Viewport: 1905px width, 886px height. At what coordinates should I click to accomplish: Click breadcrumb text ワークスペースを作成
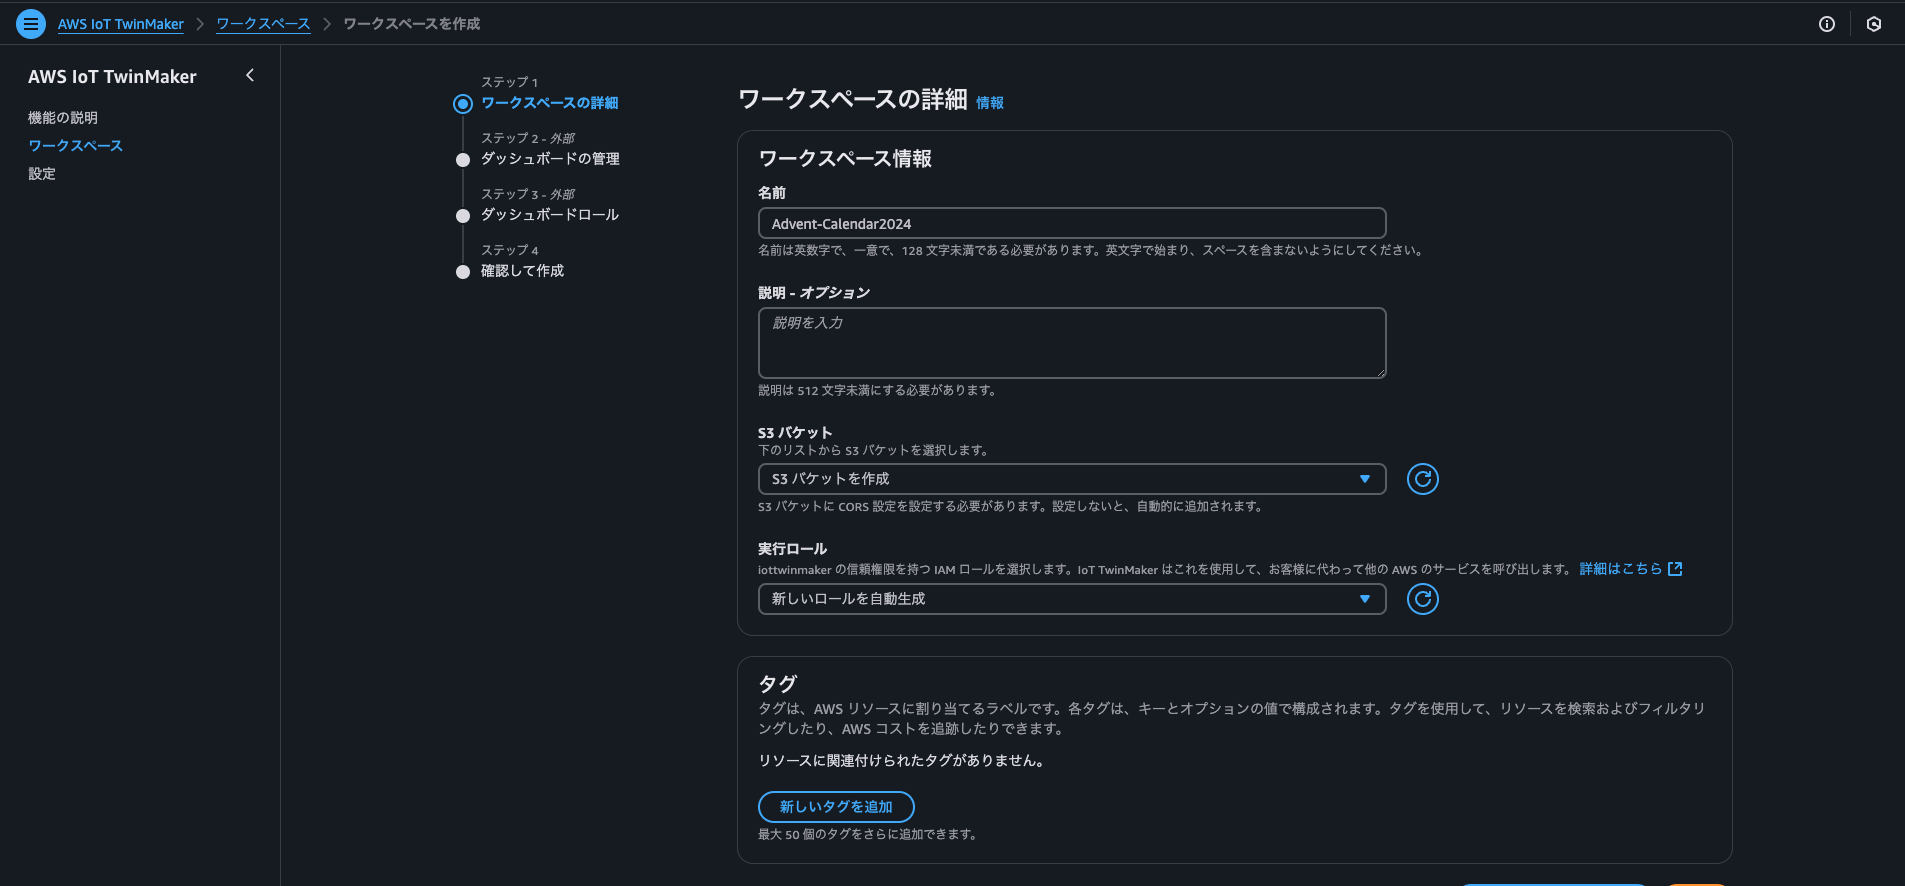412,24
